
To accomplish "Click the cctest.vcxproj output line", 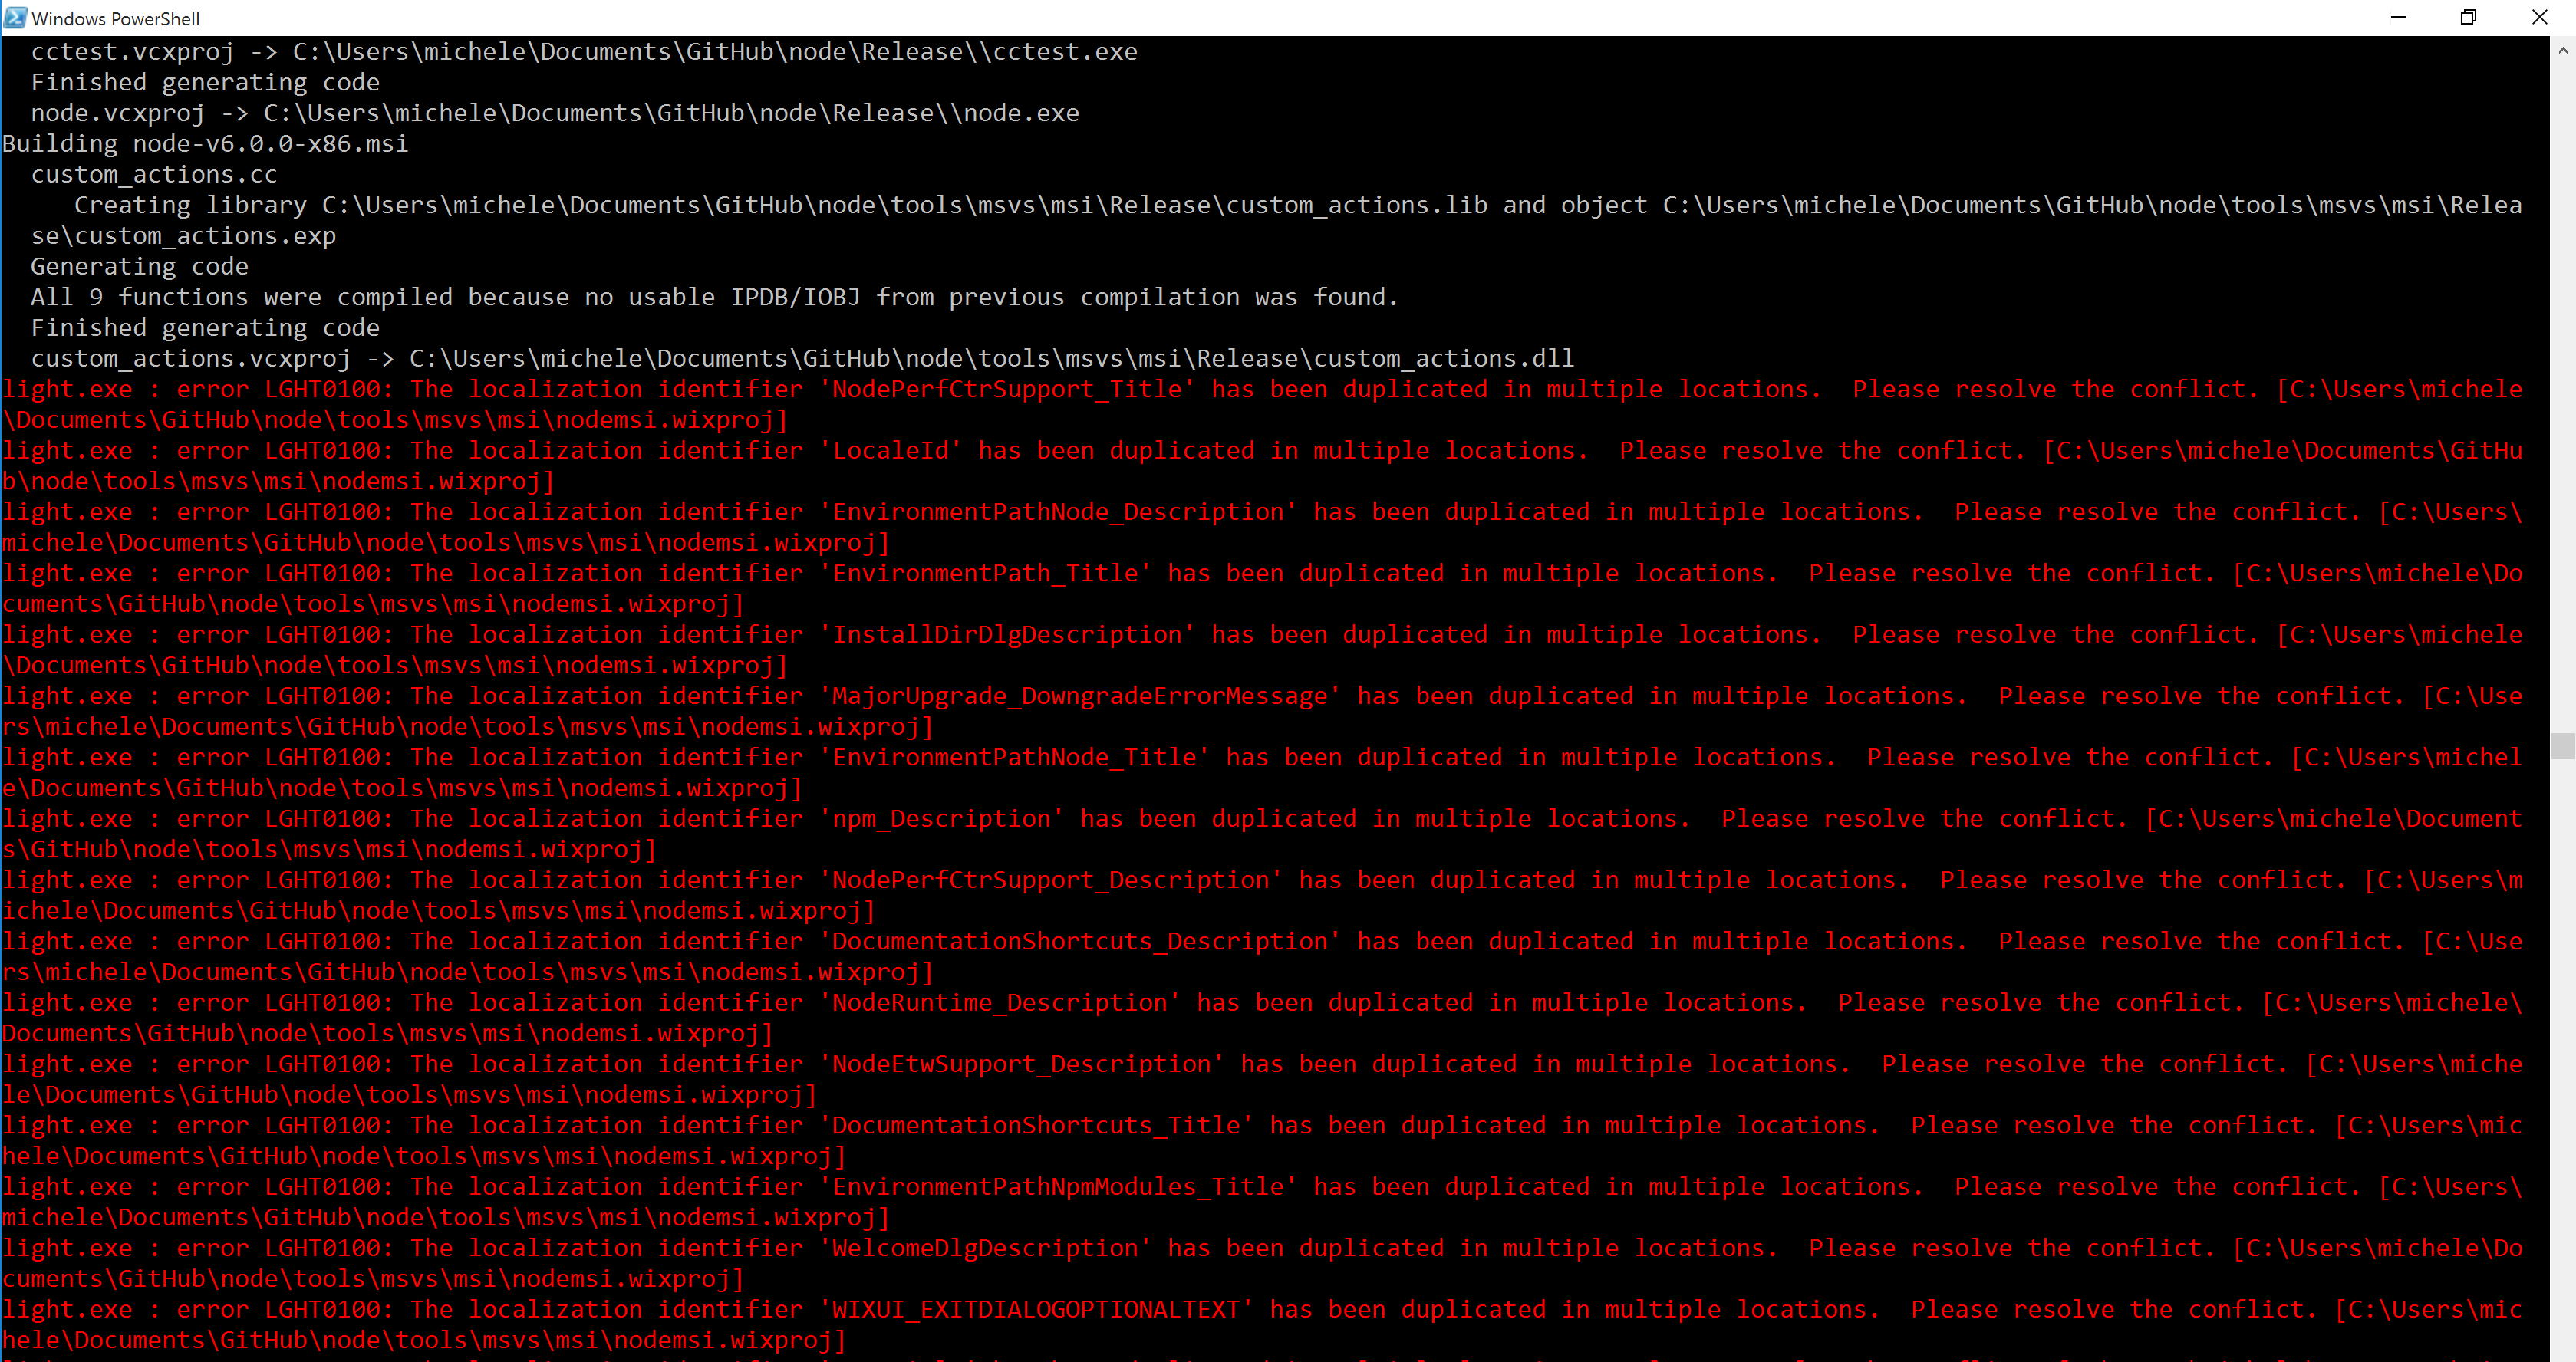I will [x=584, y=52].
